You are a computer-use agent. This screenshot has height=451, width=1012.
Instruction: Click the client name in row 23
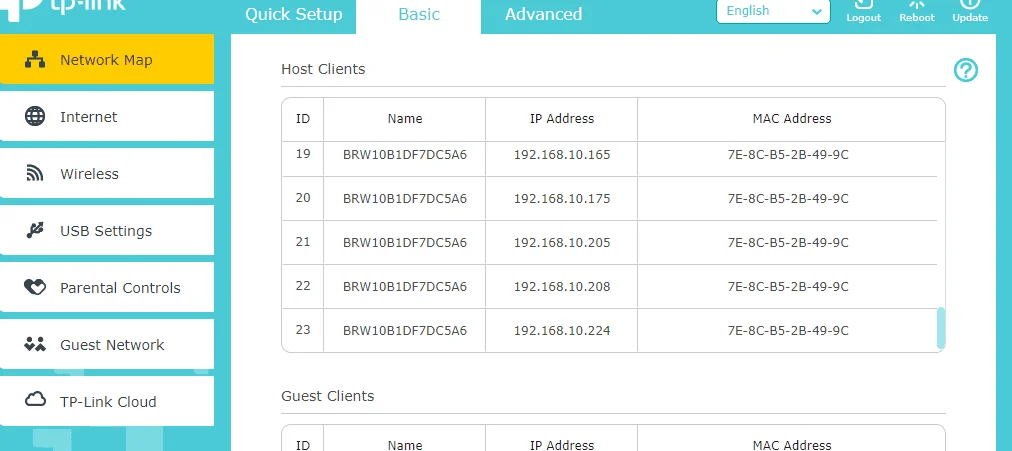pyautogui.click(x=405, y=330)
